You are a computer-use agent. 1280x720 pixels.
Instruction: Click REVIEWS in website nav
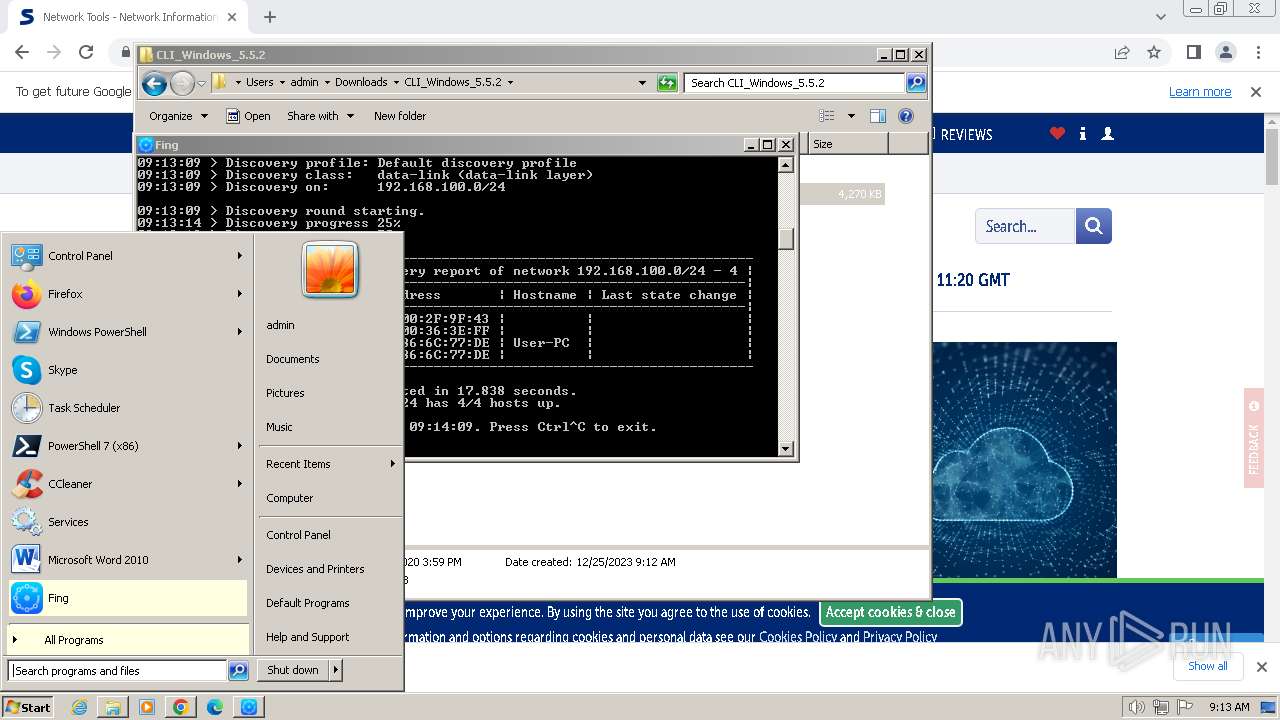point(966,134)
